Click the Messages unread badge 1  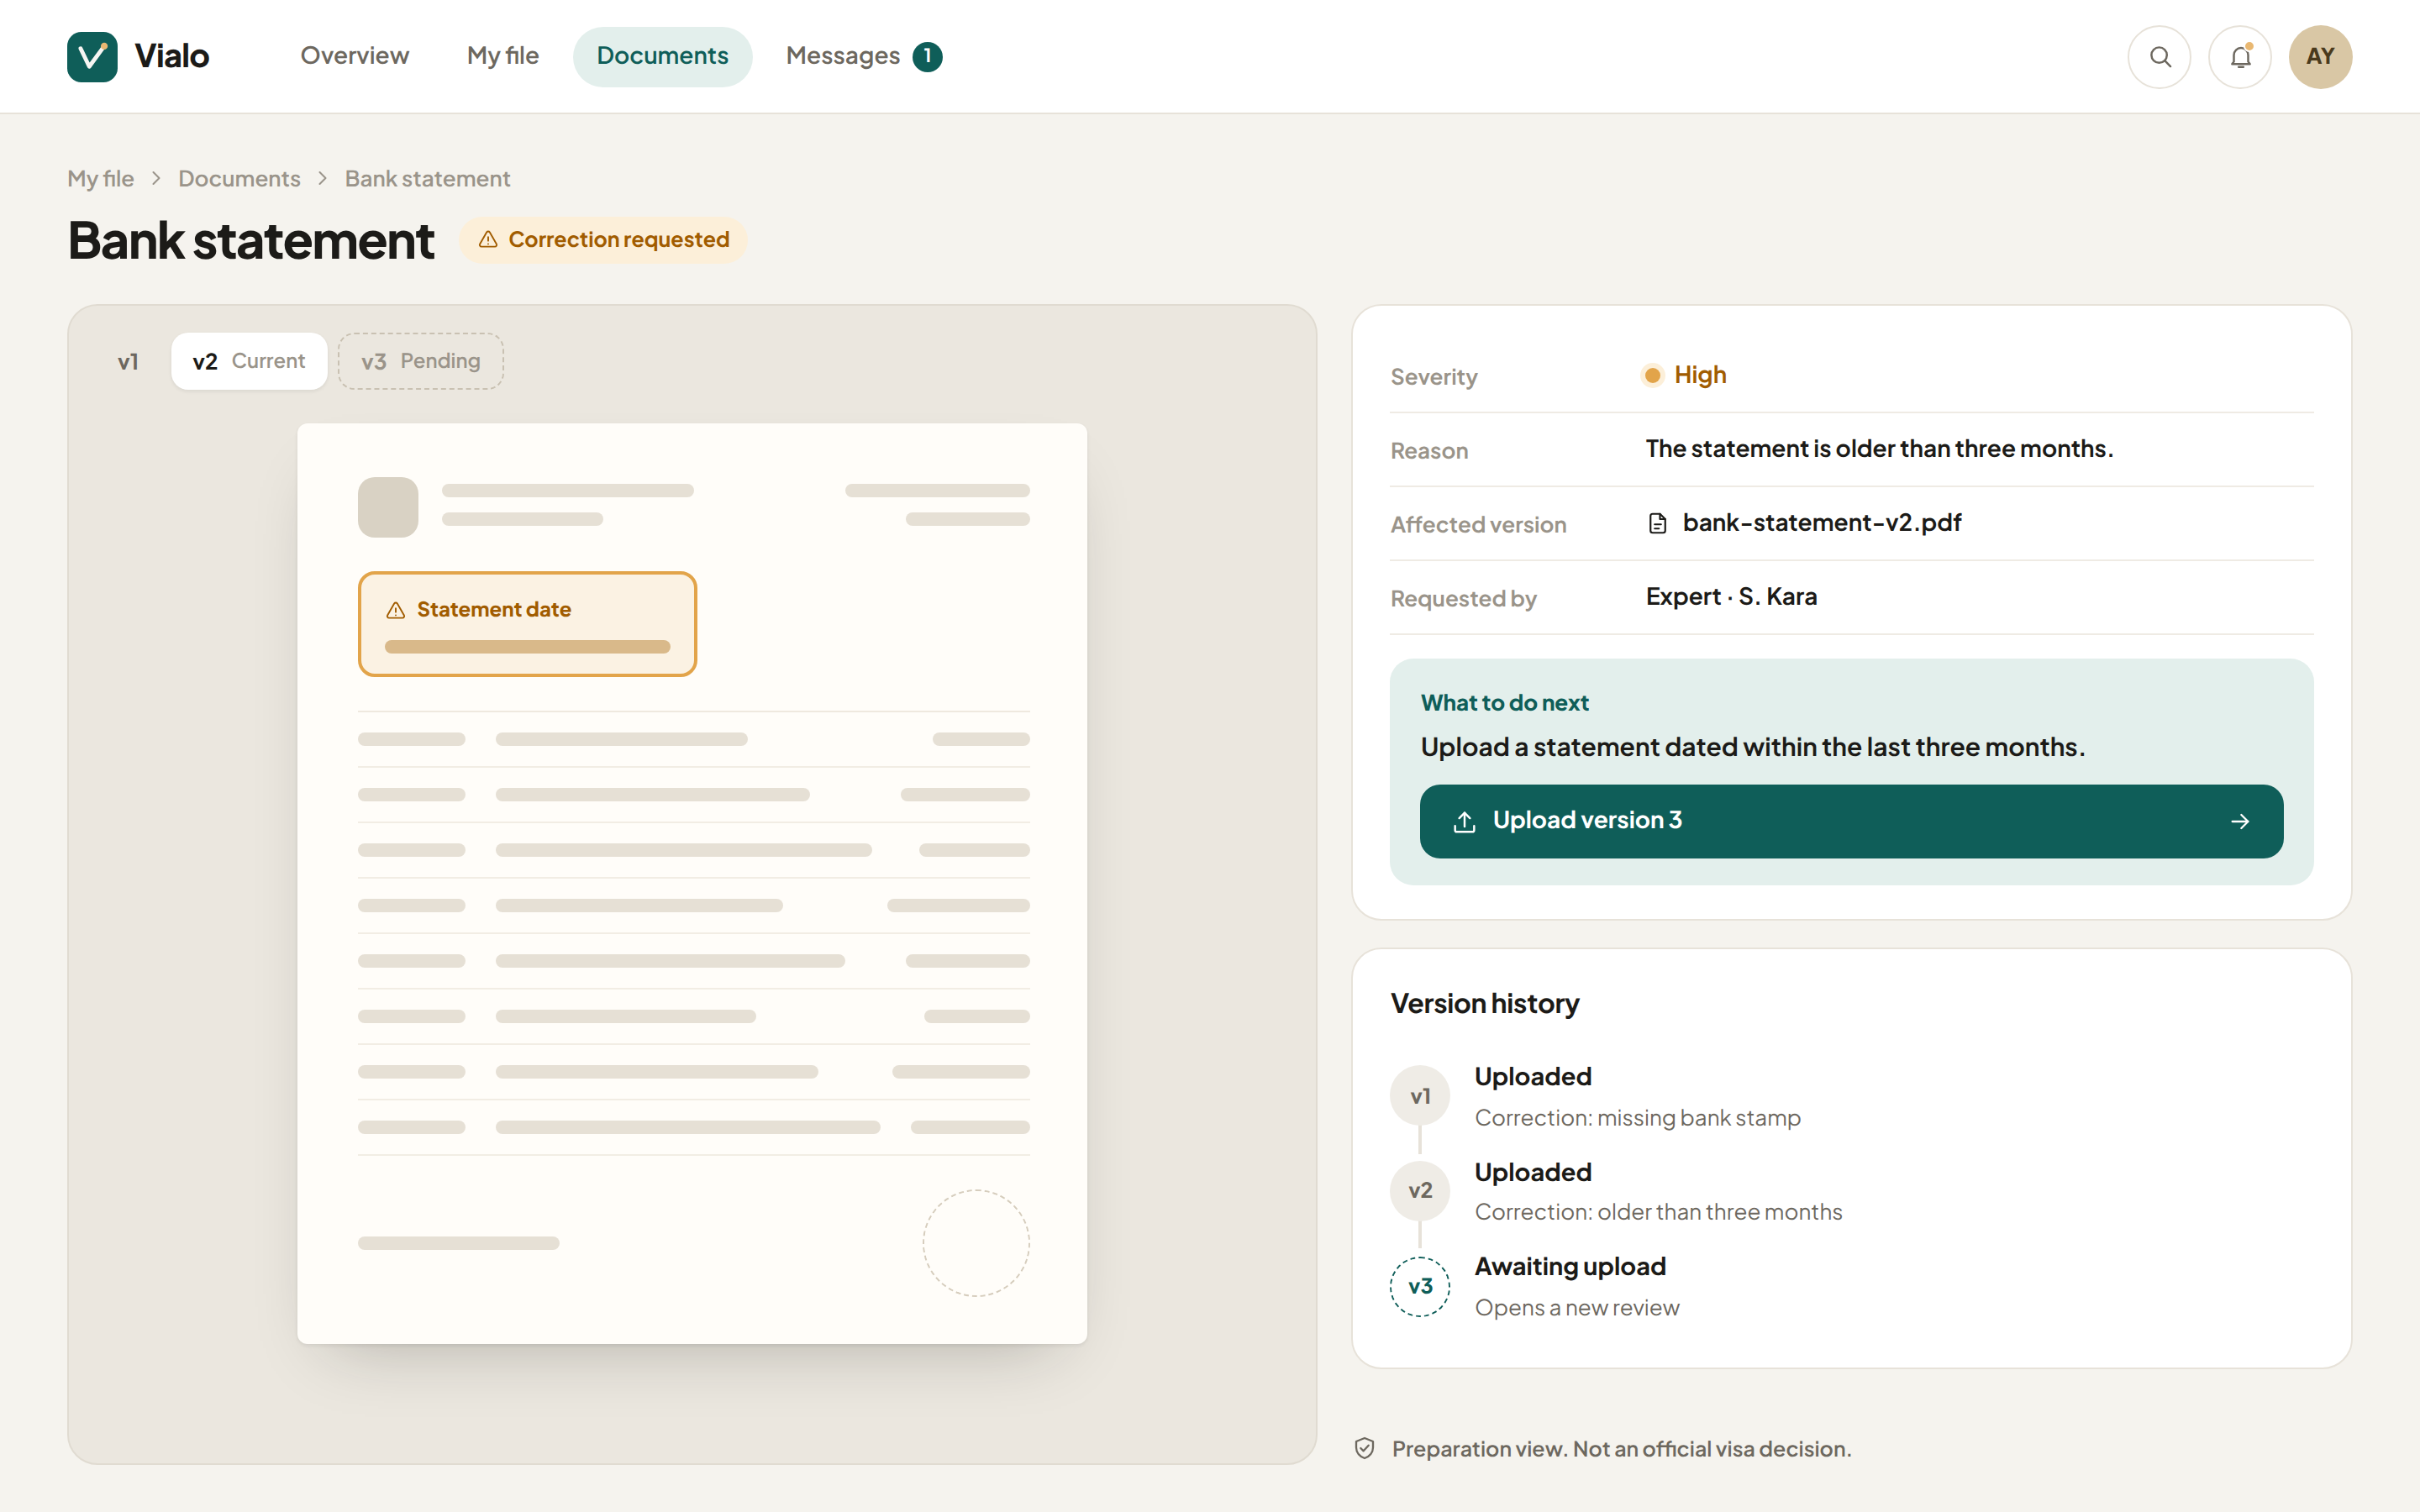tap(927, 57)
